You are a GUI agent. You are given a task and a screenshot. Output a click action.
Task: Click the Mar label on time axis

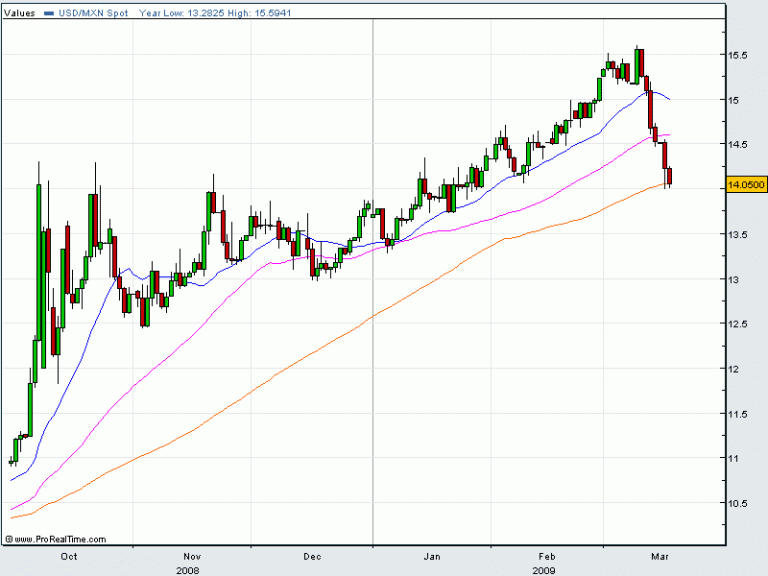tap(663, 554)
